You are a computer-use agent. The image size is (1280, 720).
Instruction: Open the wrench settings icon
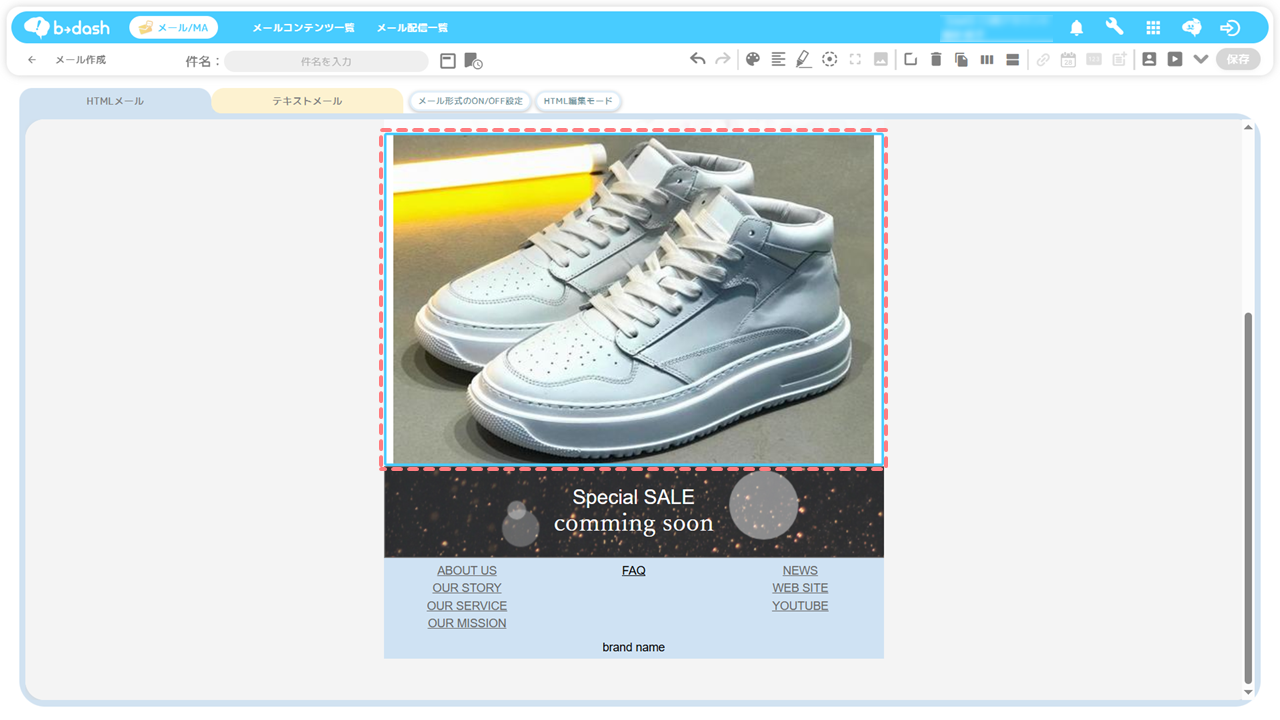click(1114, 28)
